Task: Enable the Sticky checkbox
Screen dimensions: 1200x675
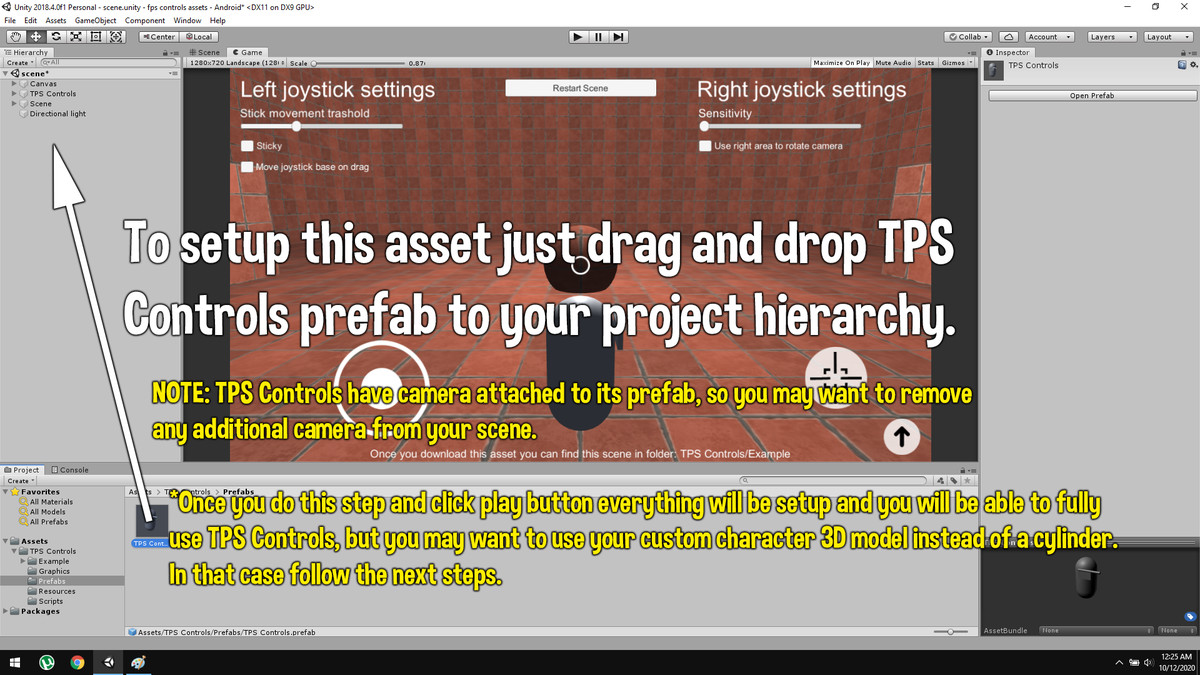Action: (x=247, y=146)
